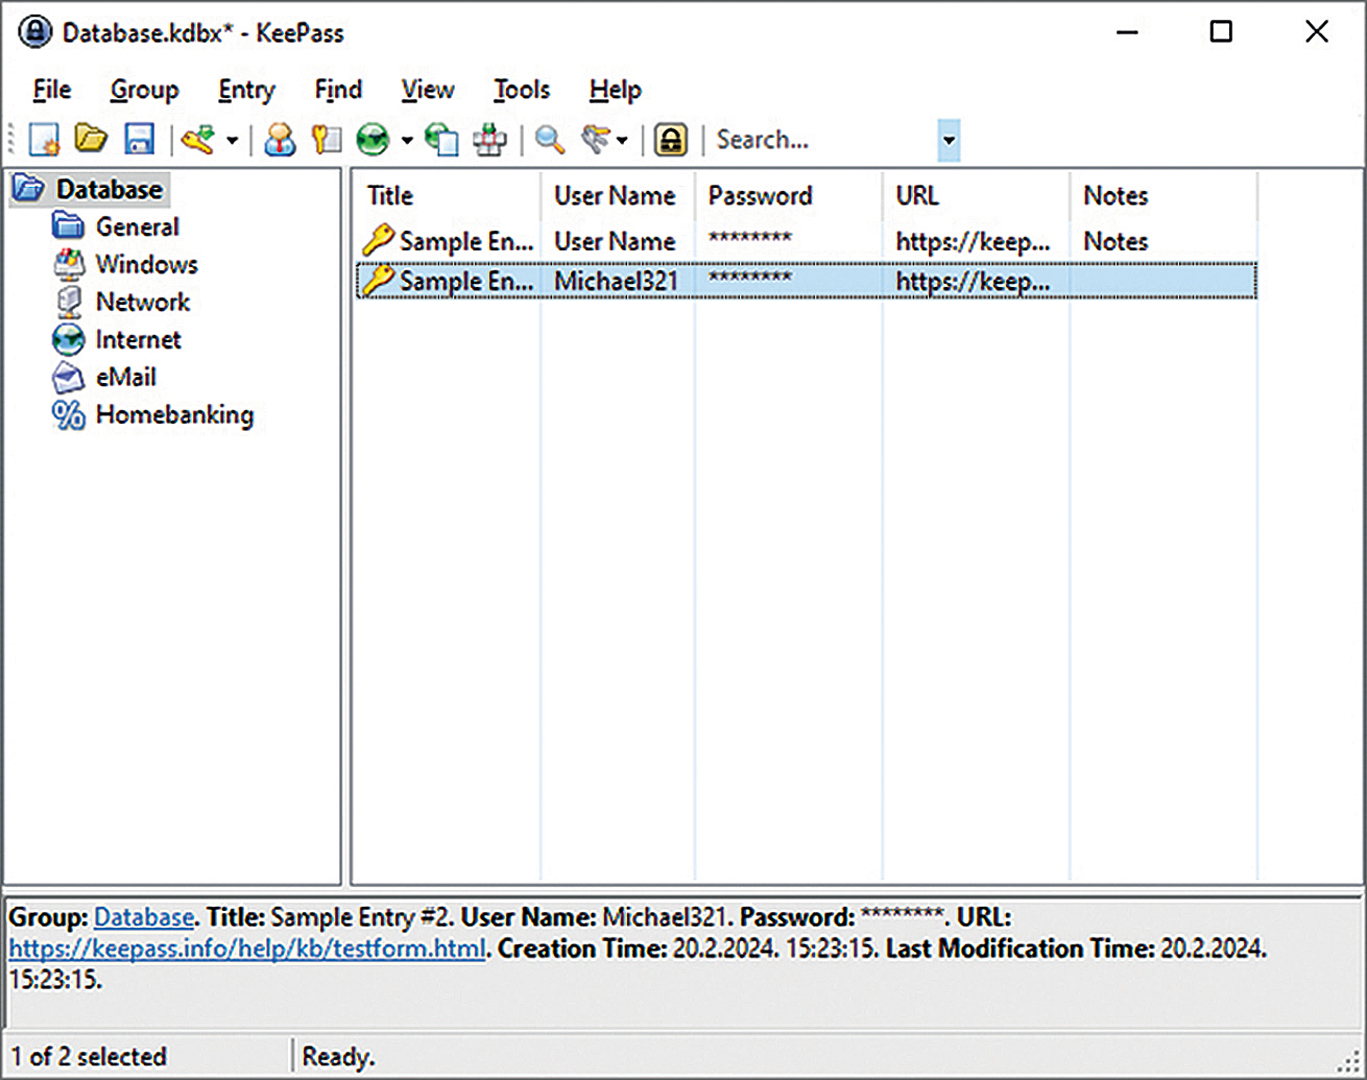1367x1080 pixels.
Task: Maximize the KeePass window
Action: 1221,32
